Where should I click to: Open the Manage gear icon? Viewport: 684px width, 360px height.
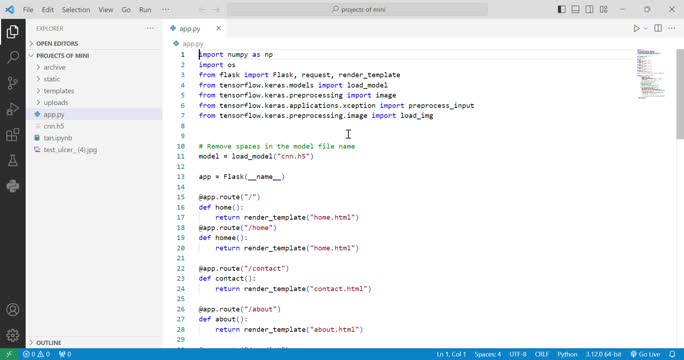(x=13, y=335)
